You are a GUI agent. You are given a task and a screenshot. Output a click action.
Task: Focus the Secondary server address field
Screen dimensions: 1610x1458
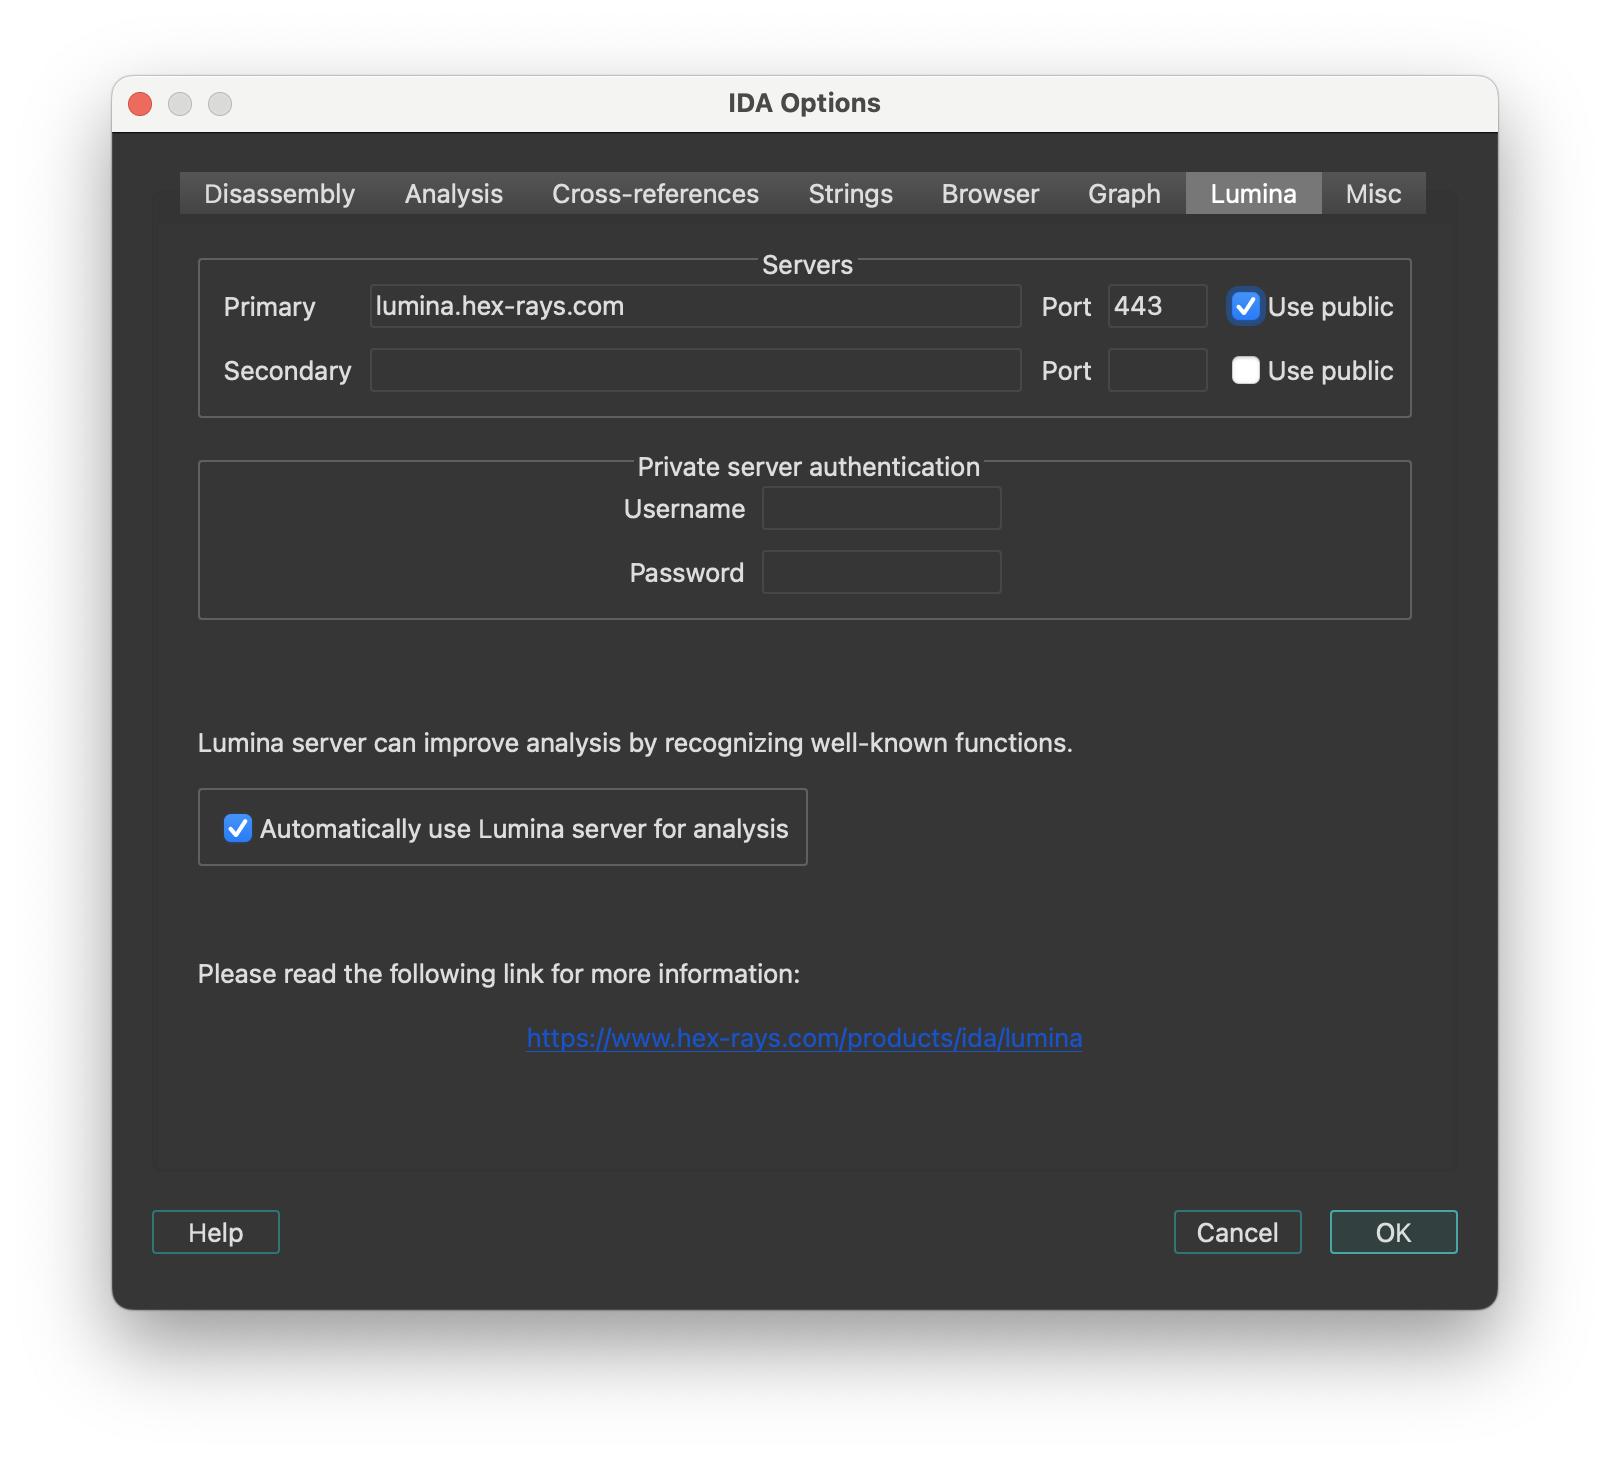(x=695, y=371)
